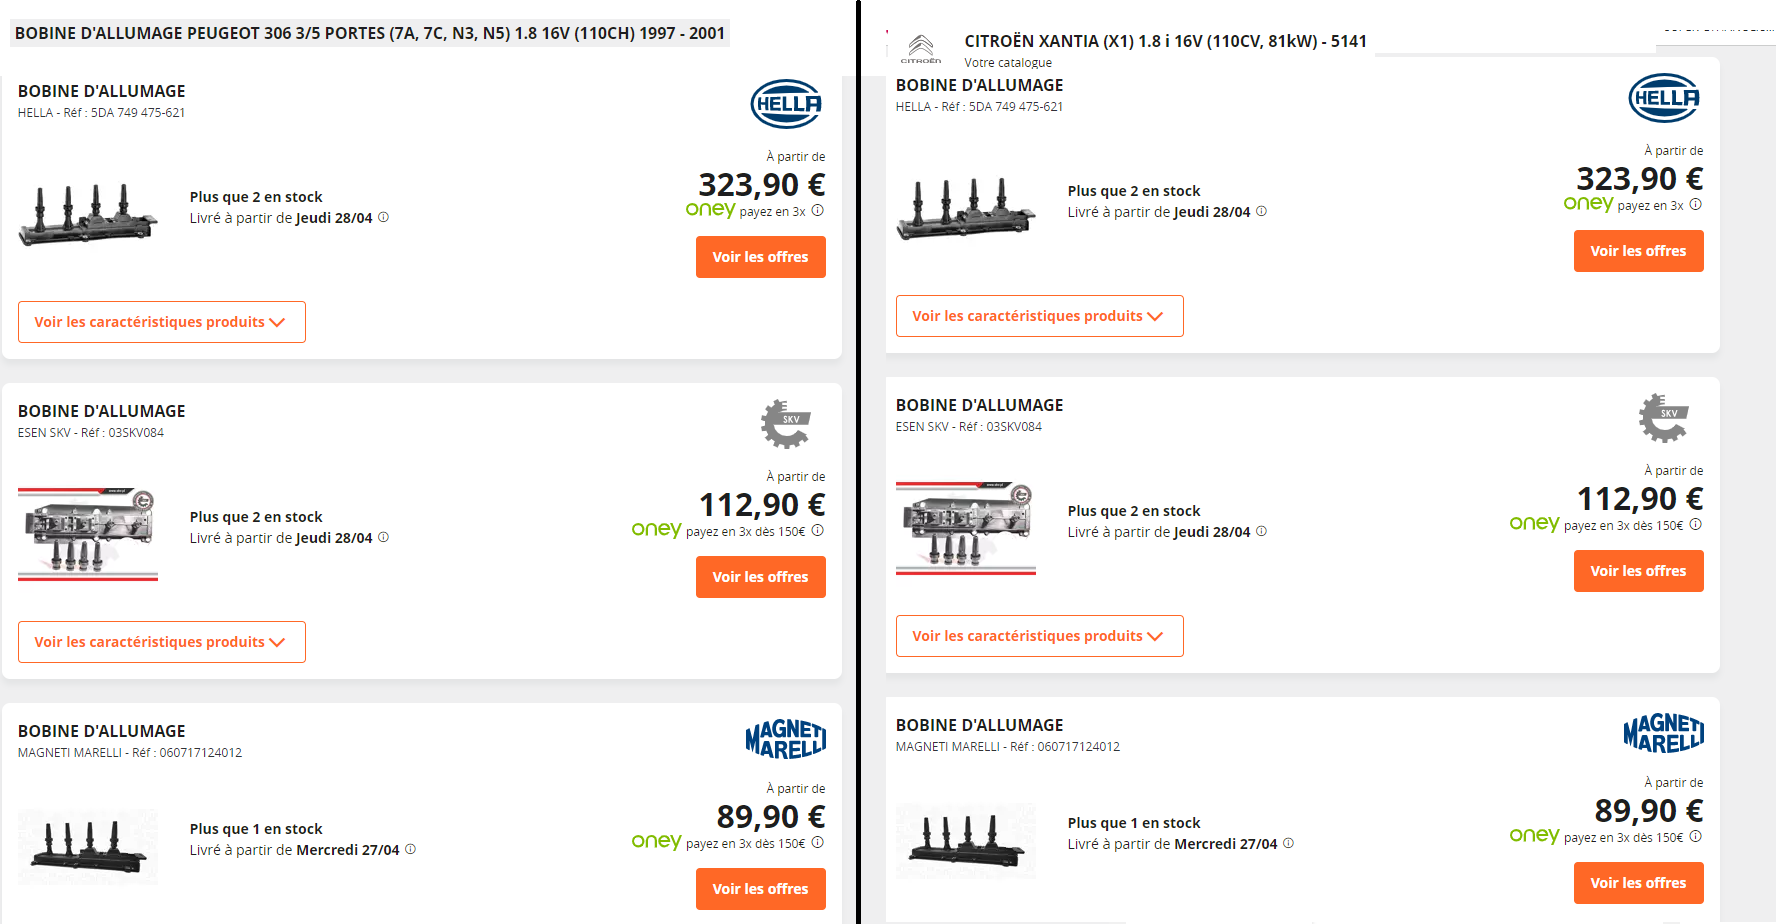Click Oney info icon for ESEN SKV, Citroën listing
This screenshot has width=1776, height=924.
(x=1695, y=524)
